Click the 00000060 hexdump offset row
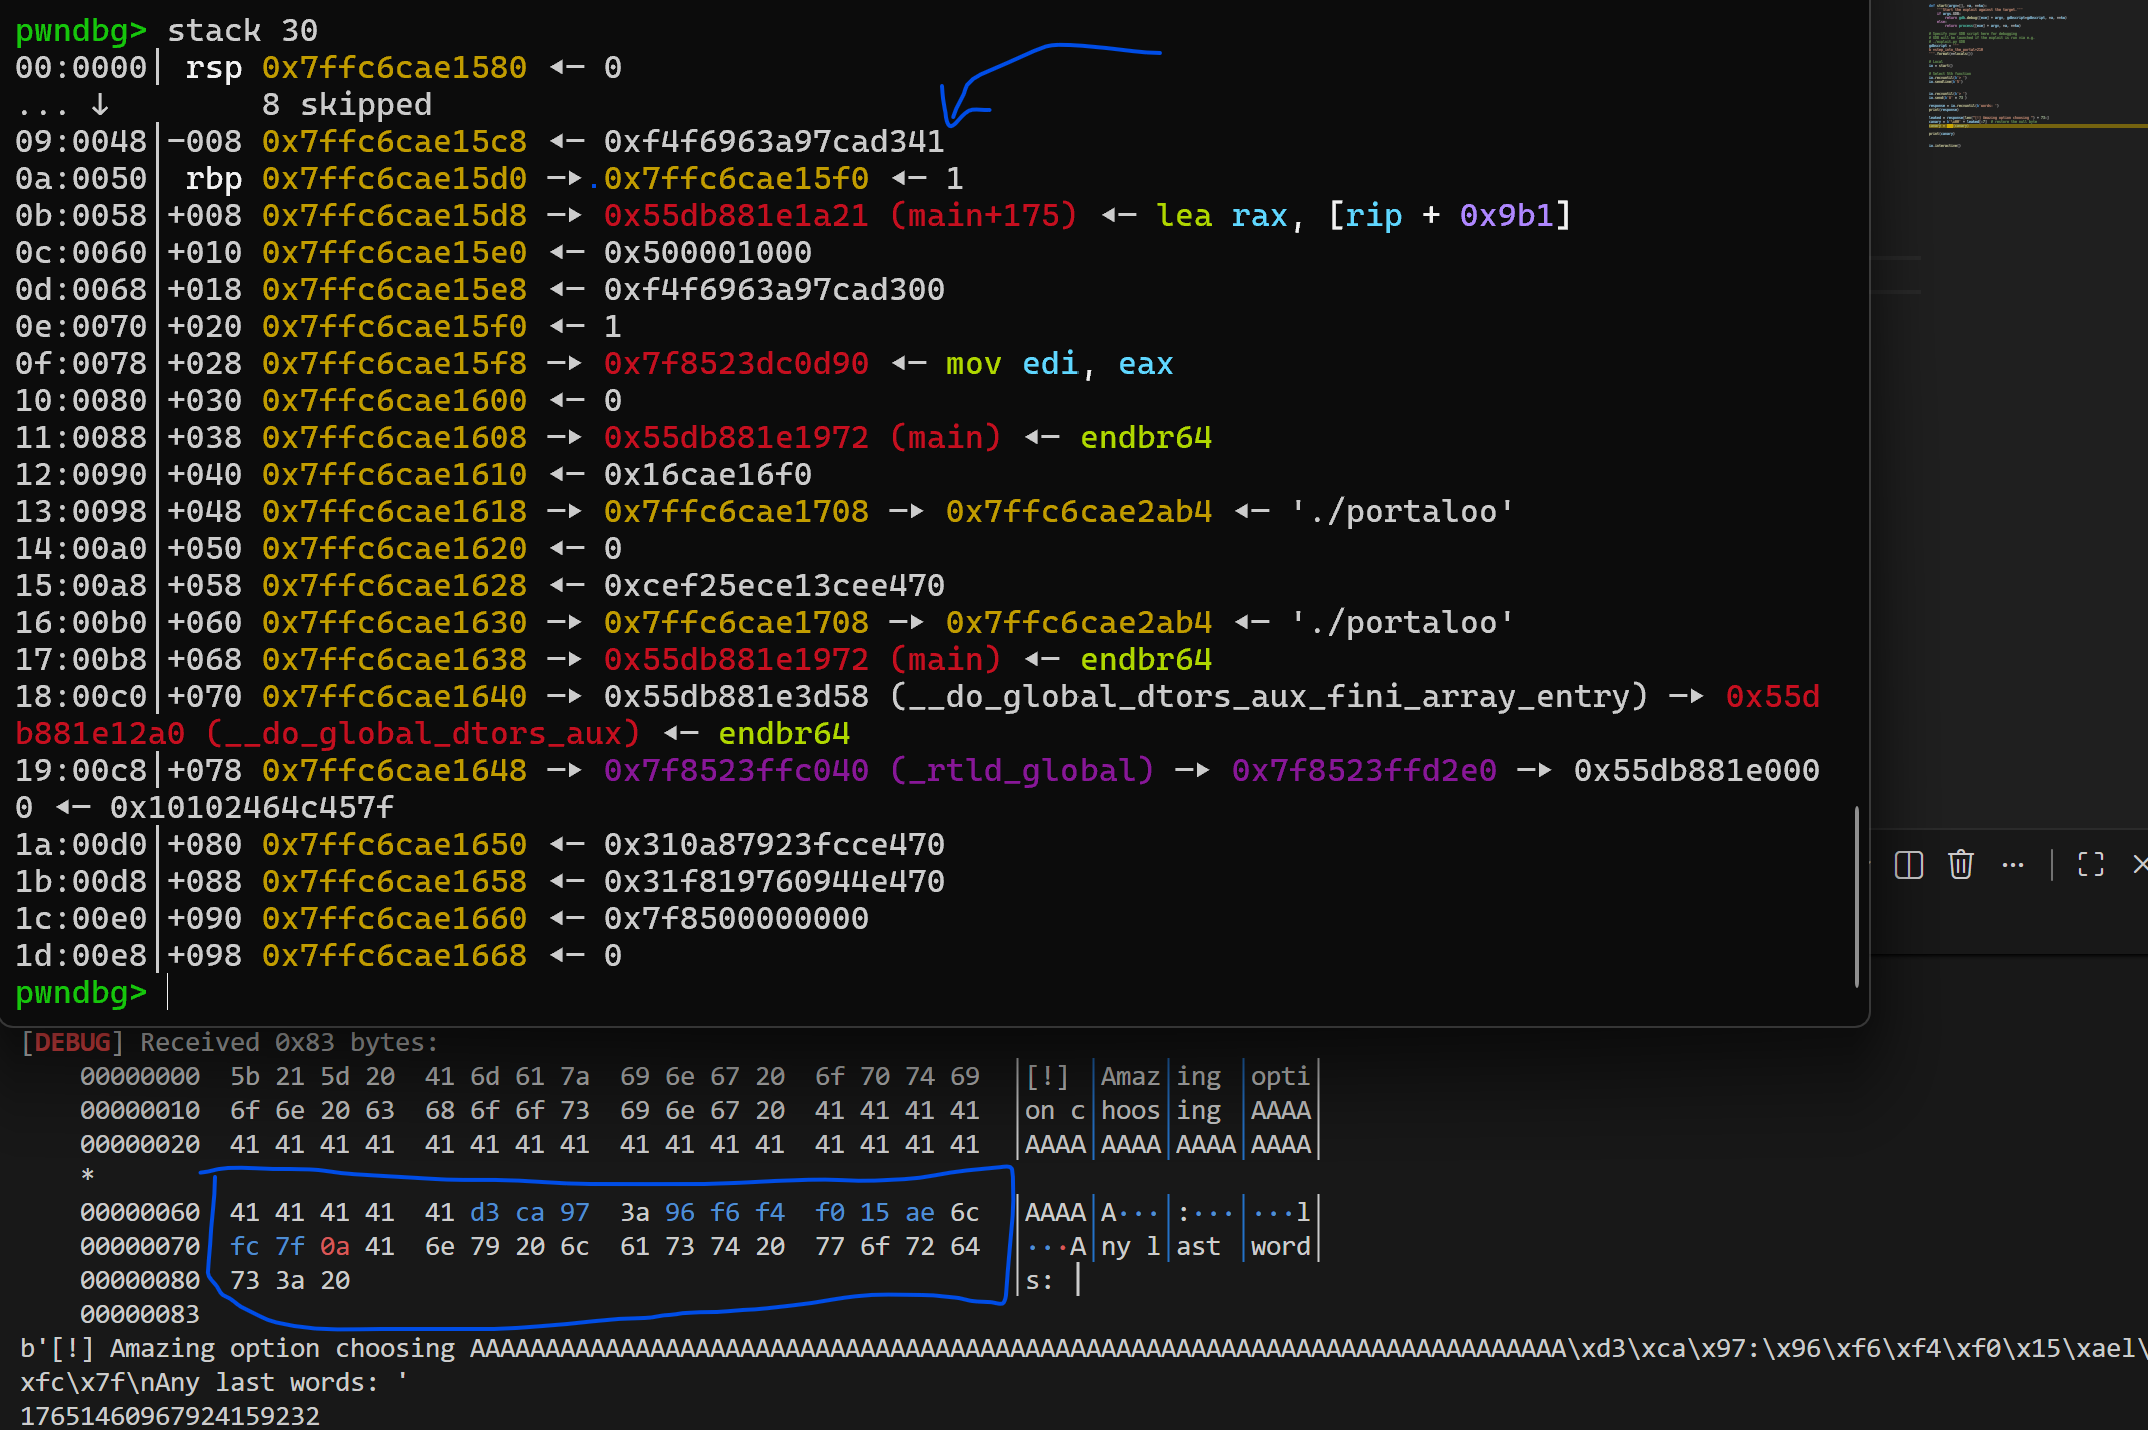The height and width of the screenshot is (1430, 2148). (x=140, y=1213)
